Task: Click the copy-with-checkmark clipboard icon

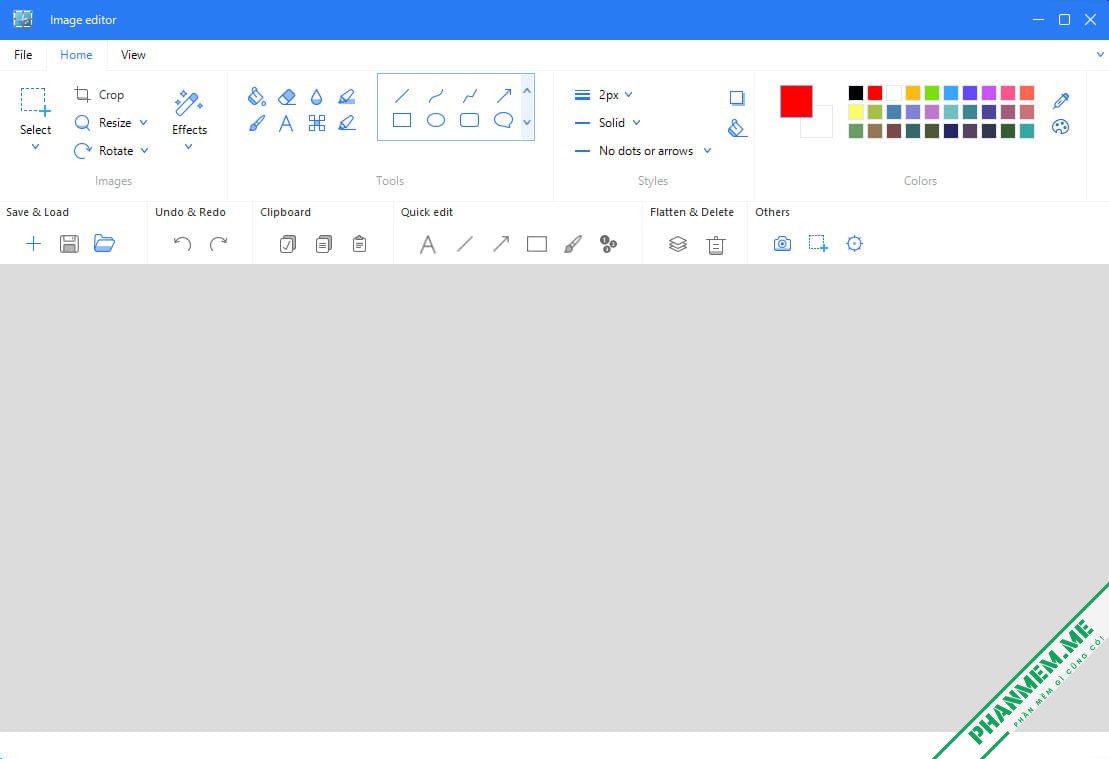Action: click(288, 244)
